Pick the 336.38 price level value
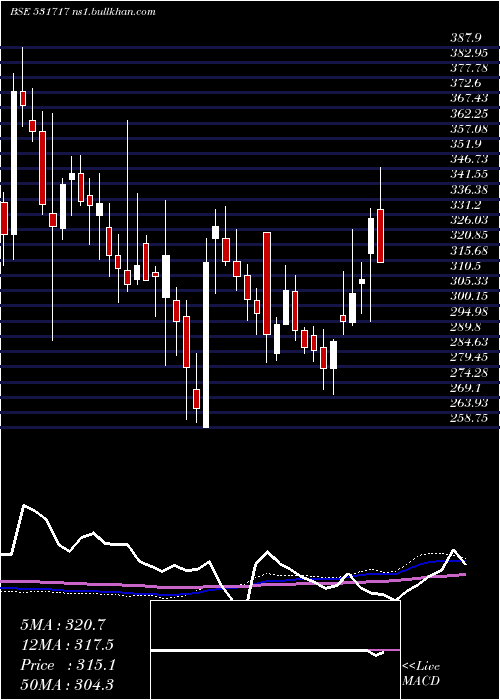Viewport: 500px width, 700px height. [x=469, y=190]
